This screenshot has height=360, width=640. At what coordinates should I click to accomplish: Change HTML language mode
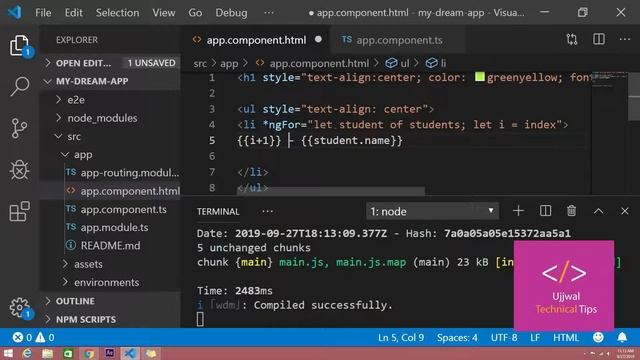[566, 338]
